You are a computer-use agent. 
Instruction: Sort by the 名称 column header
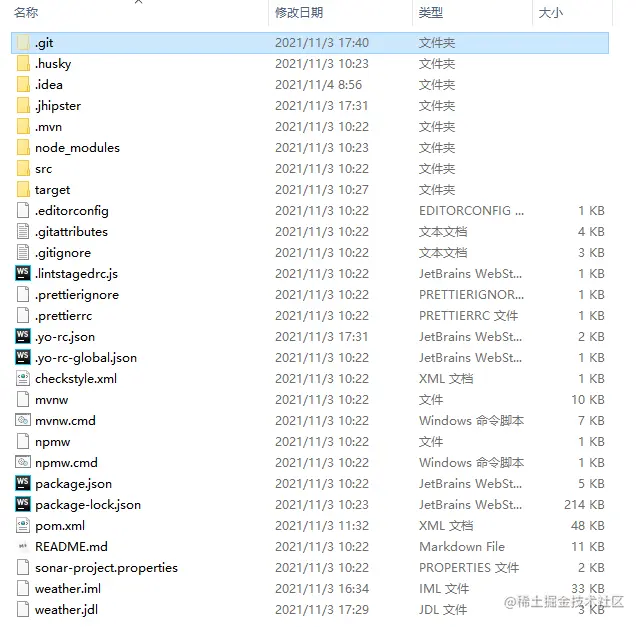(26, 13)
